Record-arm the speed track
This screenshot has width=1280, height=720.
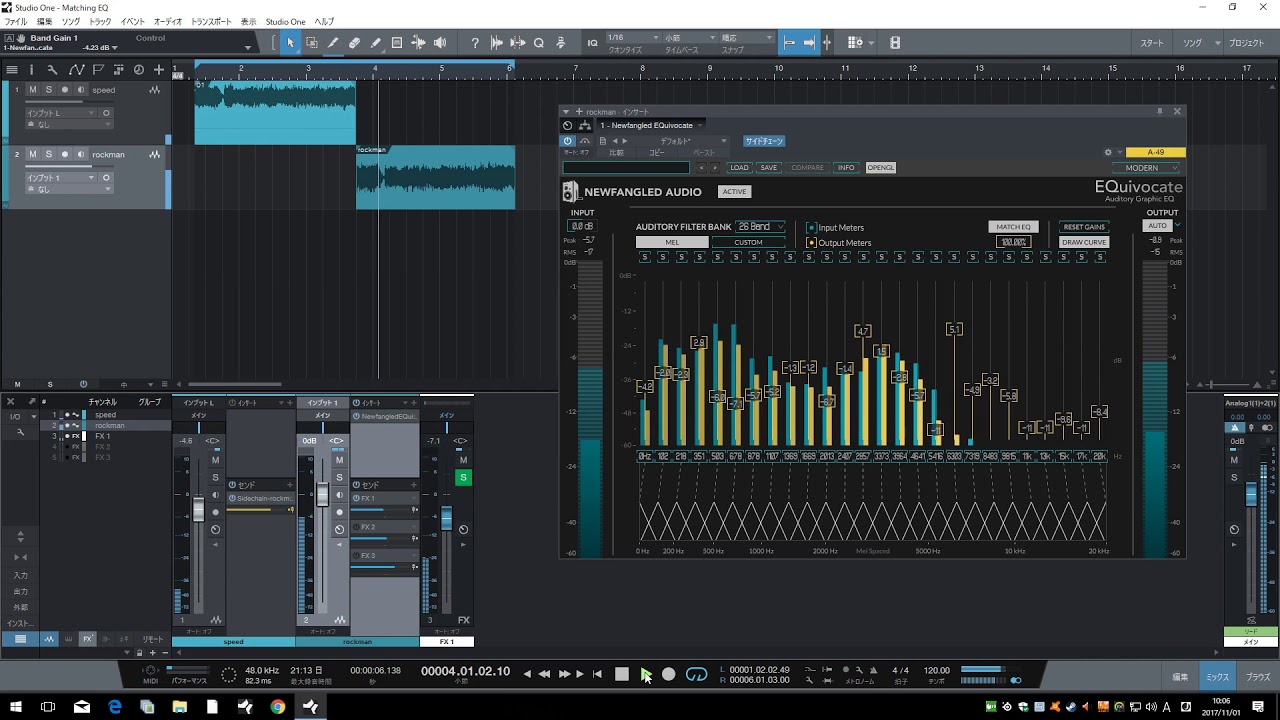pyautogui.click(x=65, y=90)
